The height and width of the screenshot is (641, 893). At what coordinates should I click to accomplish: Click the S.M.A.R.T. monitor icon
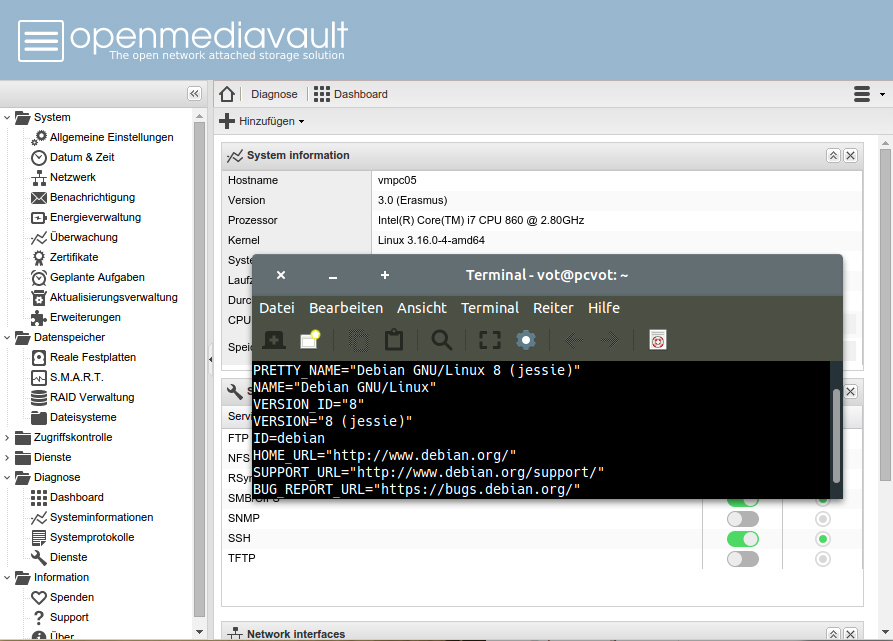(x=39, y=377)
